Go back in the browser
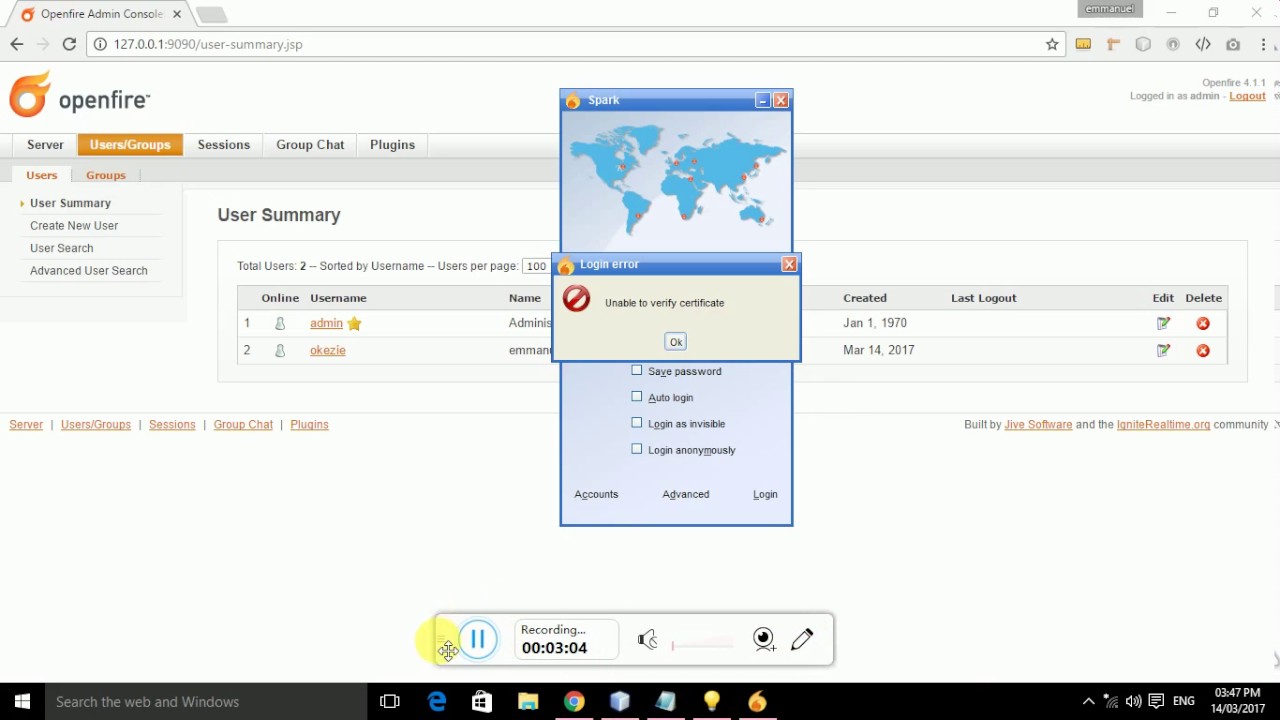Image resolution: width=1280 pixels, height=720 pixels. (x=17, y=44)
